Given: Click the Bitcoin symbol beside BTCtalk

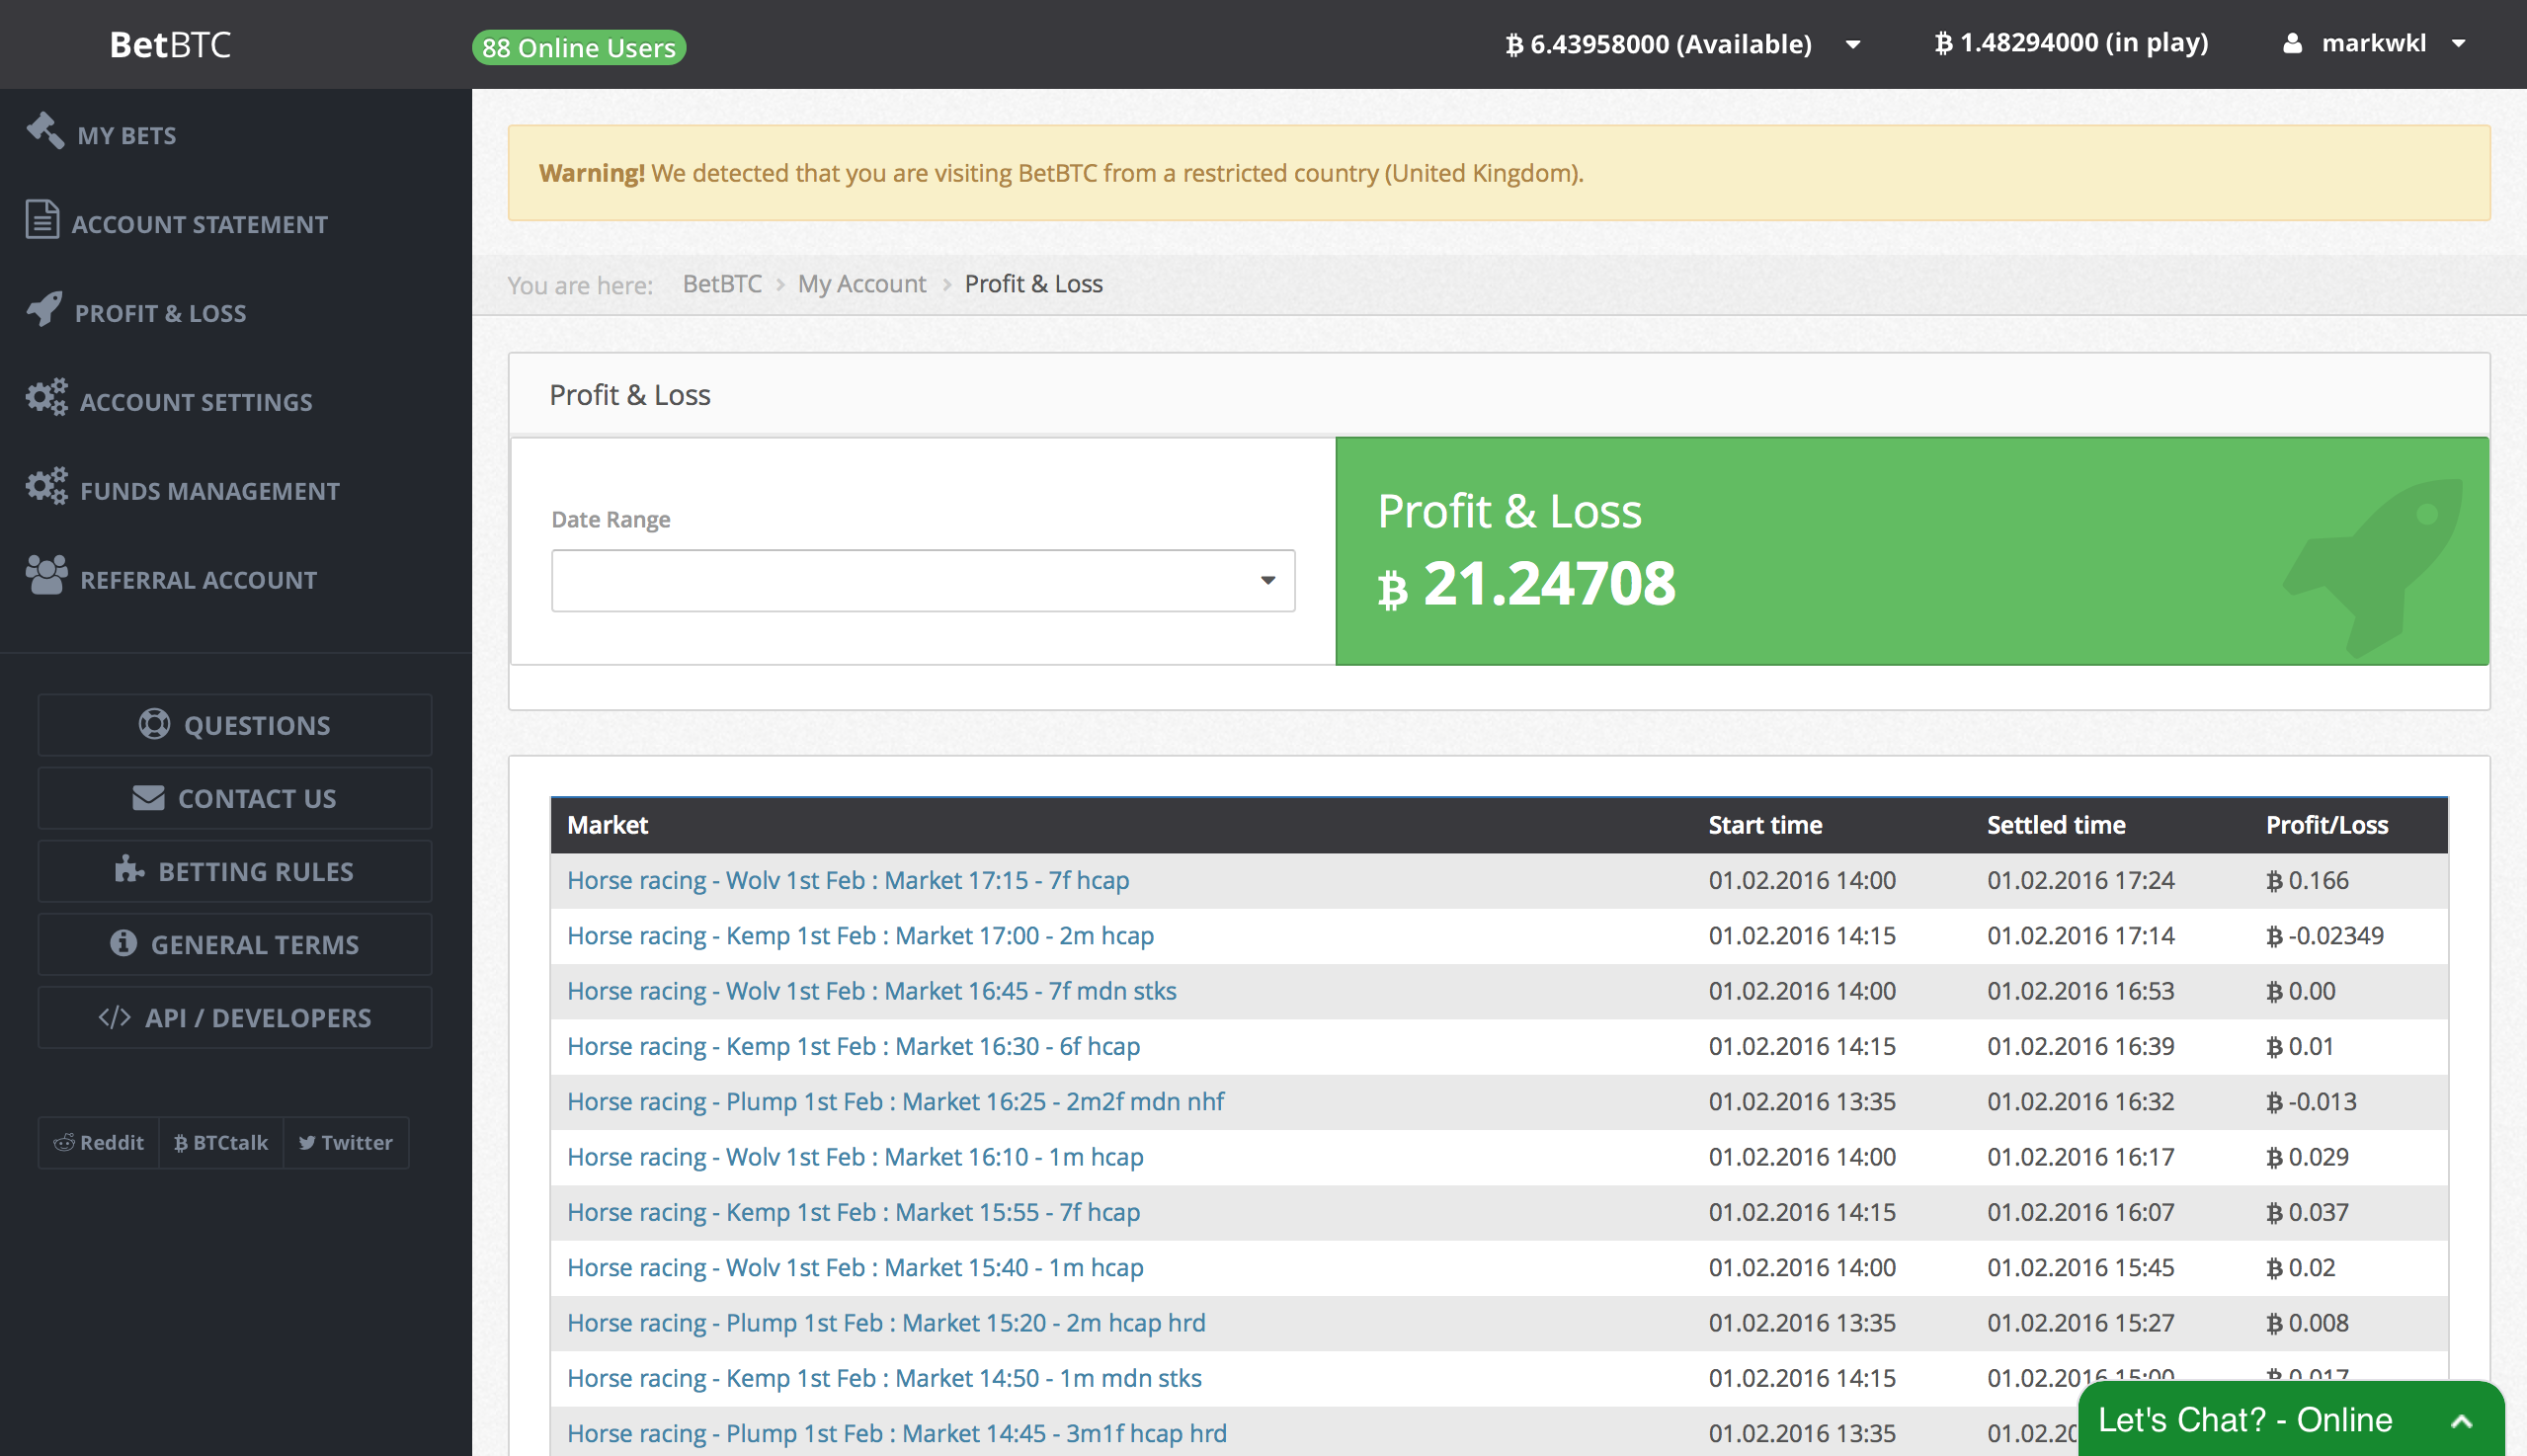Looking at the screenshot, I should pos(180,1142).
